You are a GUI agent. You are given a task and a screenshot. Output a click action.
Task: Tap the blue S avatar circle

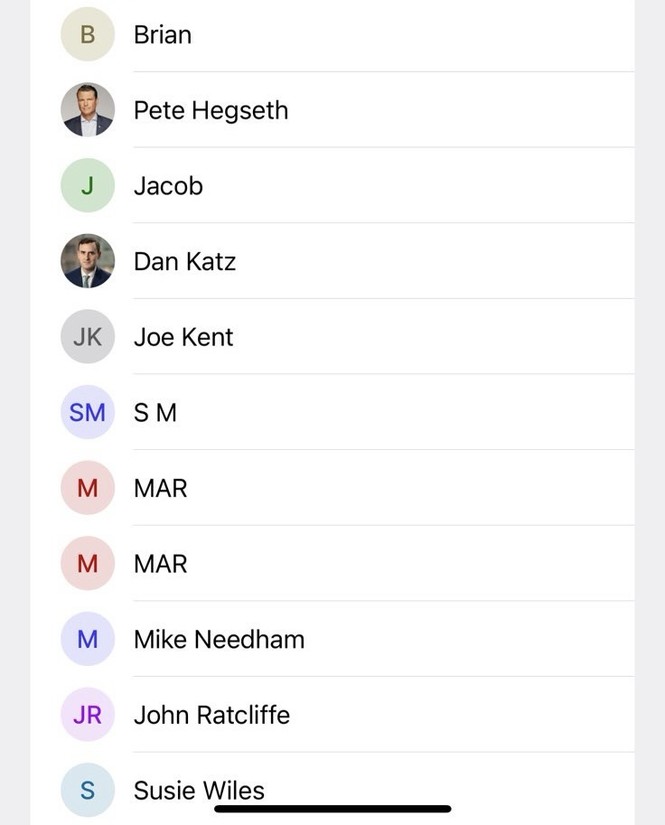pyautogui.click(x=87, y=790)
